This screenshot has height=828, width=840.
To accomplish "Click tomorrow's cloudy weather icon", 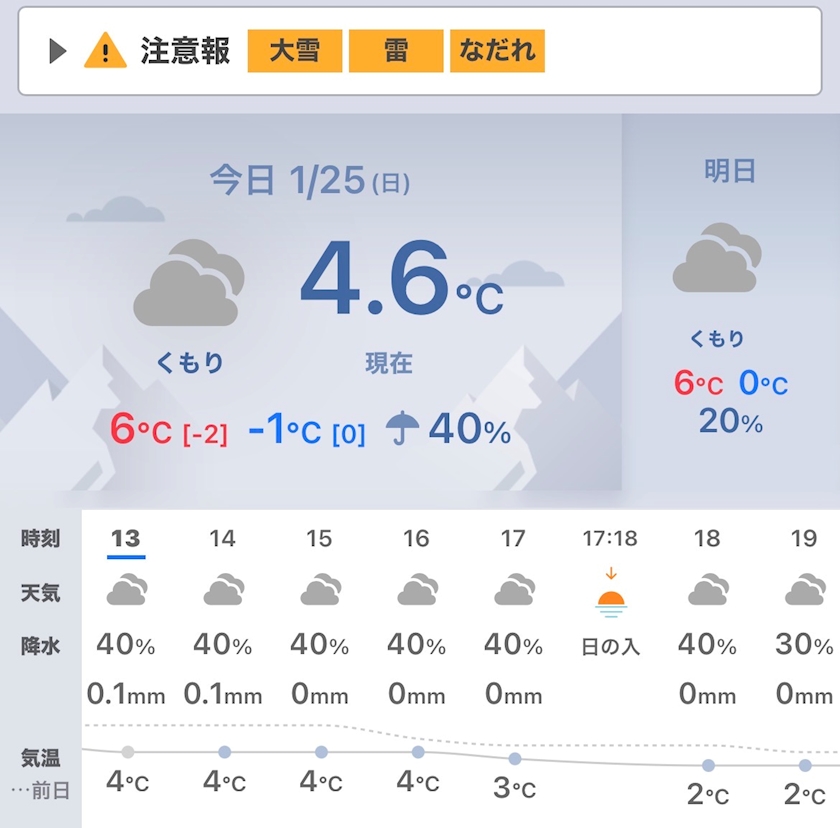I will click(x=717, y=258).
